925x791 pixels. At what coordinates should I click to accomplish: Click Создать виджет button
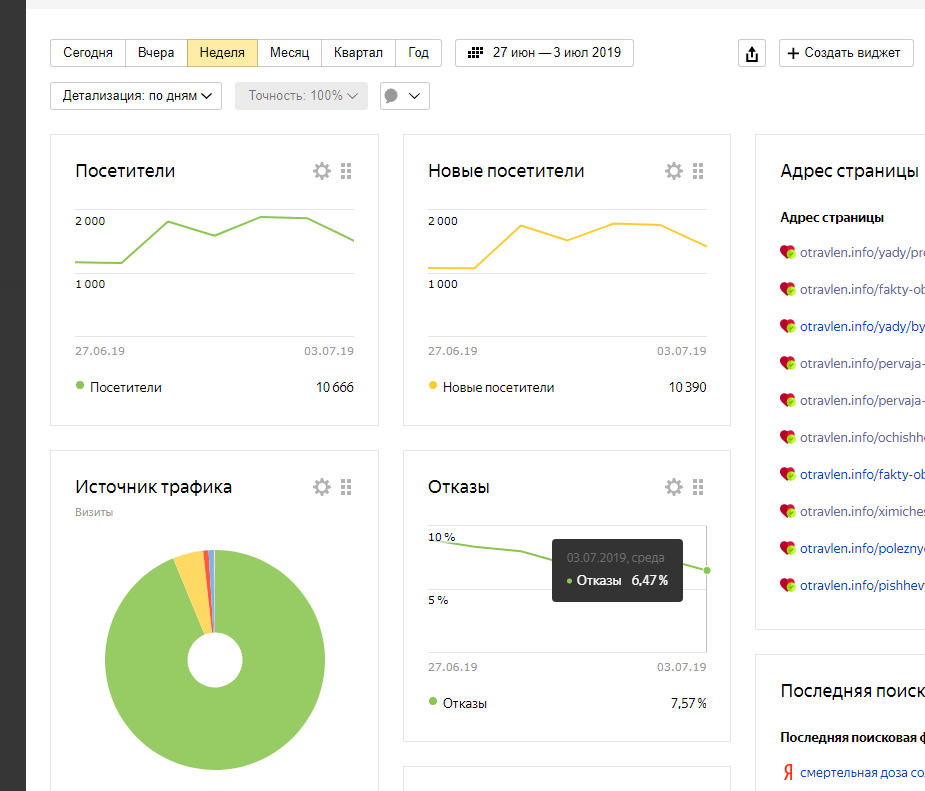pos(846,53)
